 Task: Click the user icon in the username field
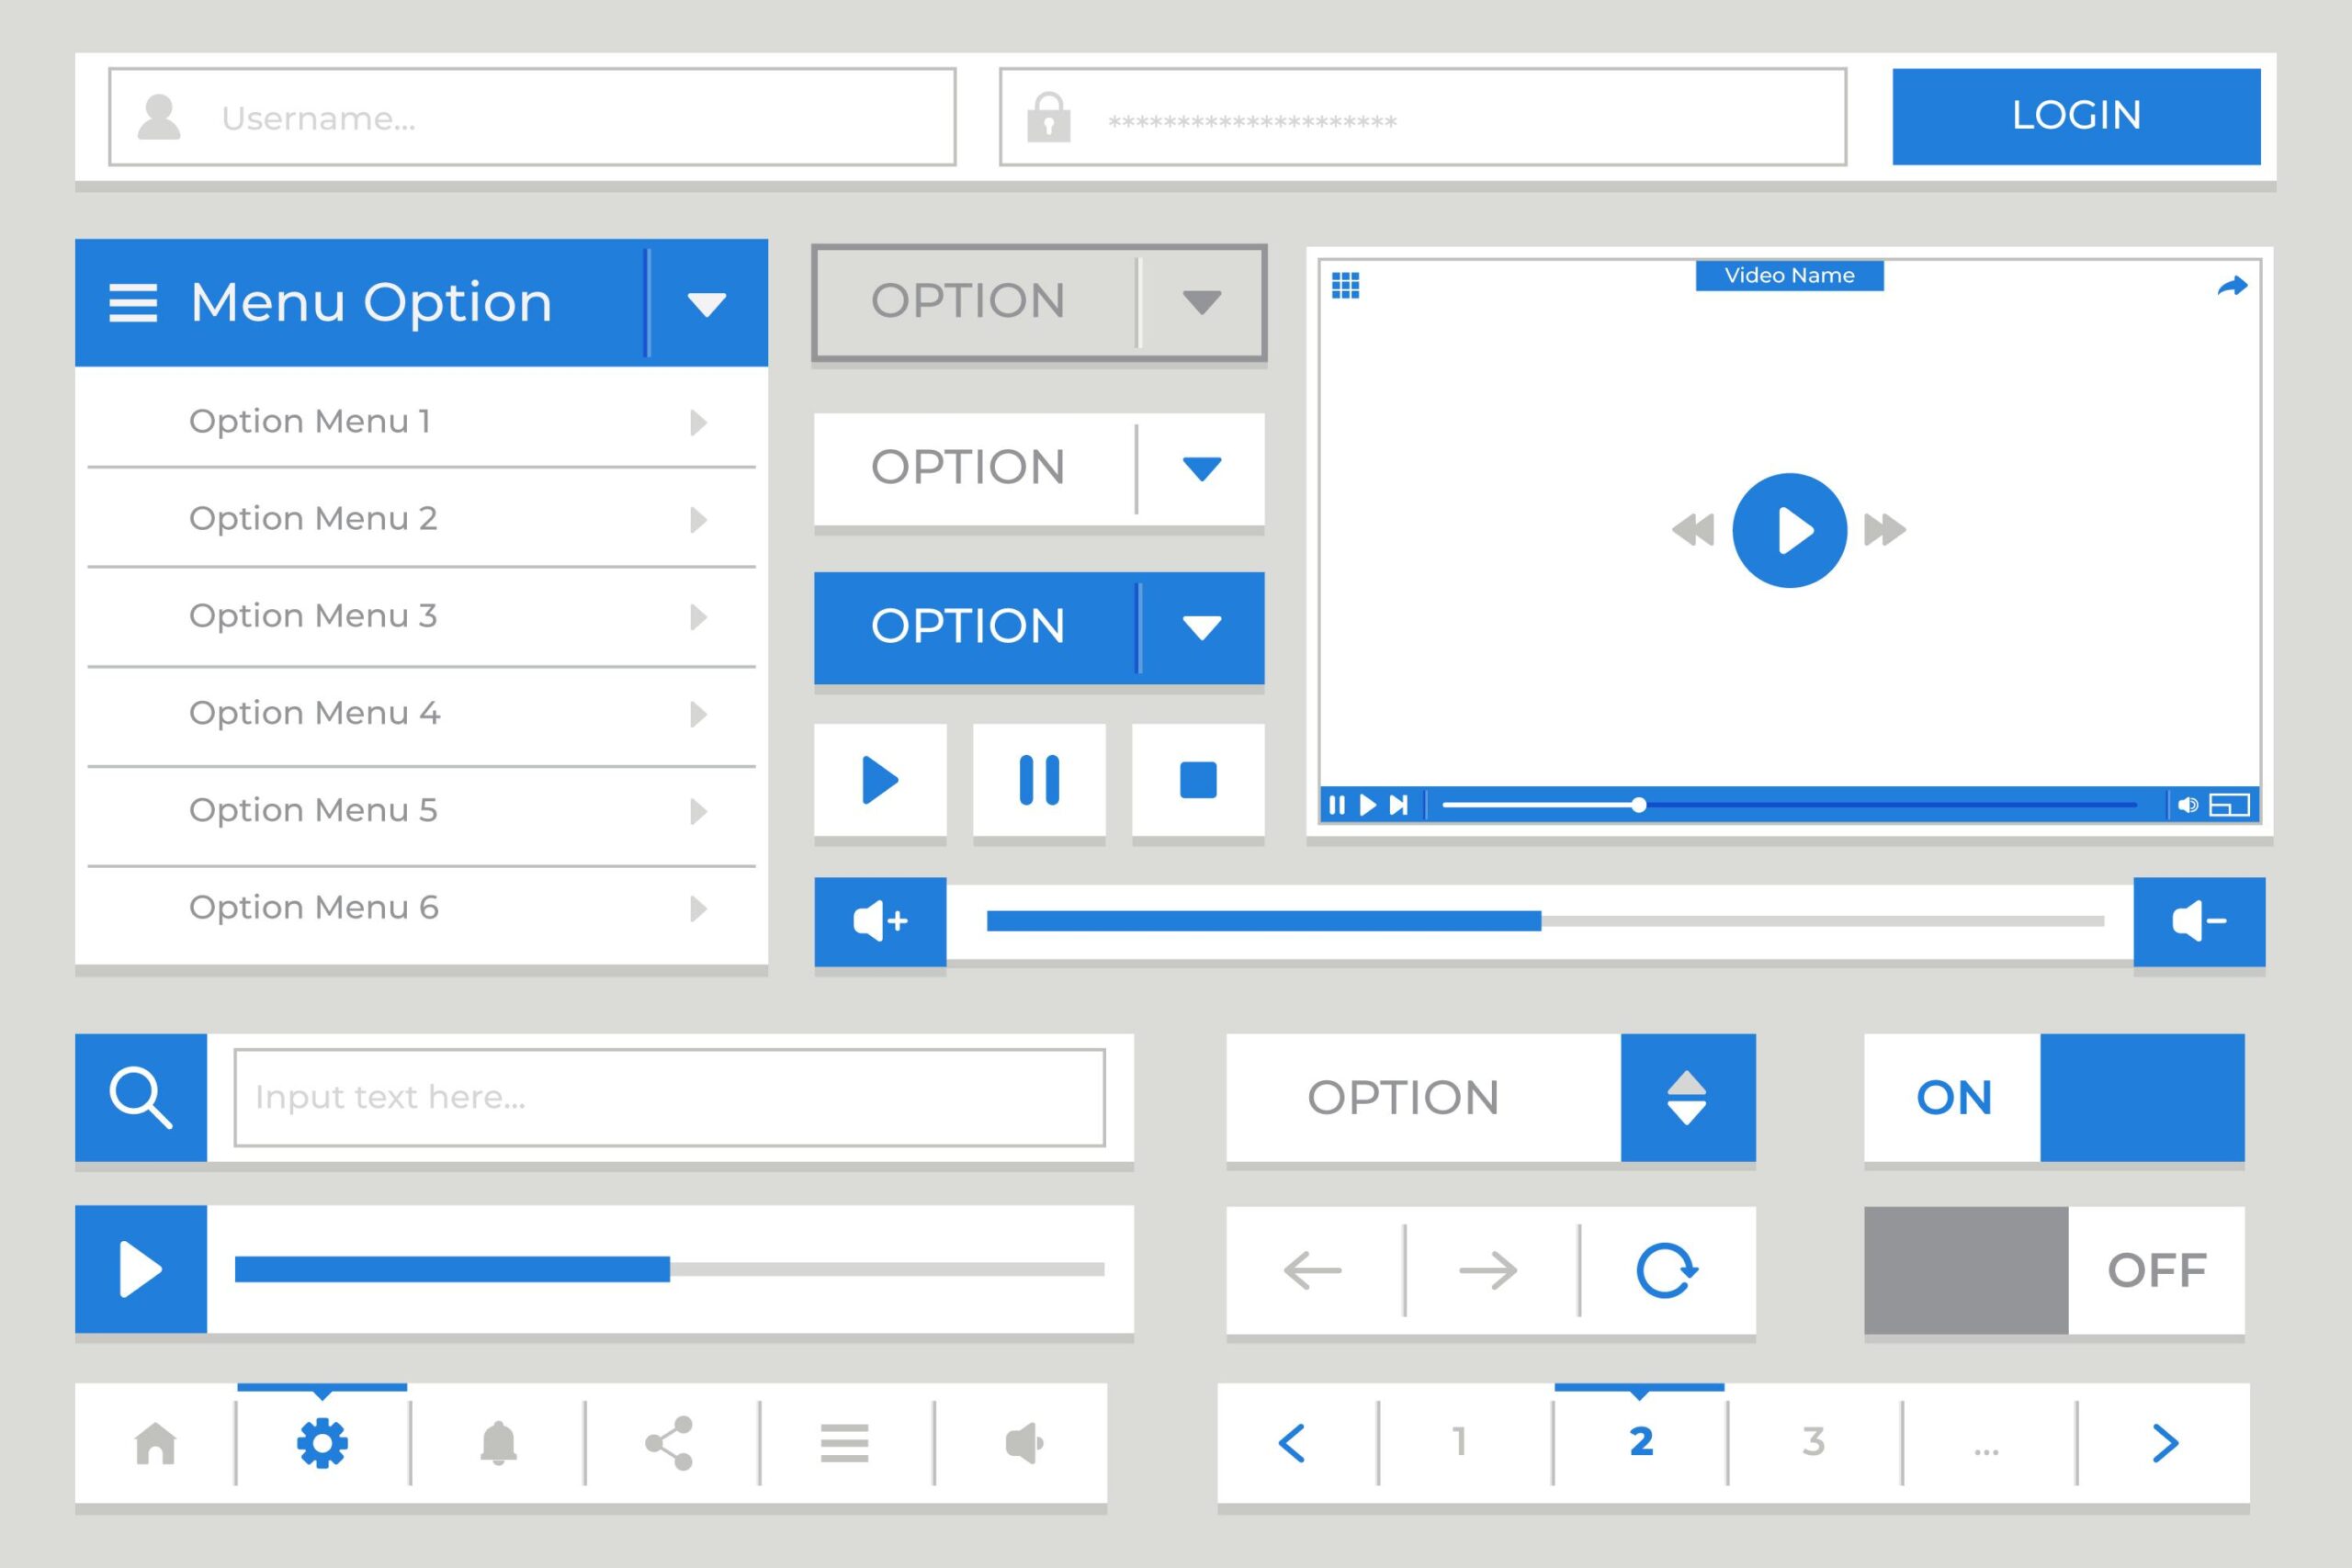(x=159, y=117)
